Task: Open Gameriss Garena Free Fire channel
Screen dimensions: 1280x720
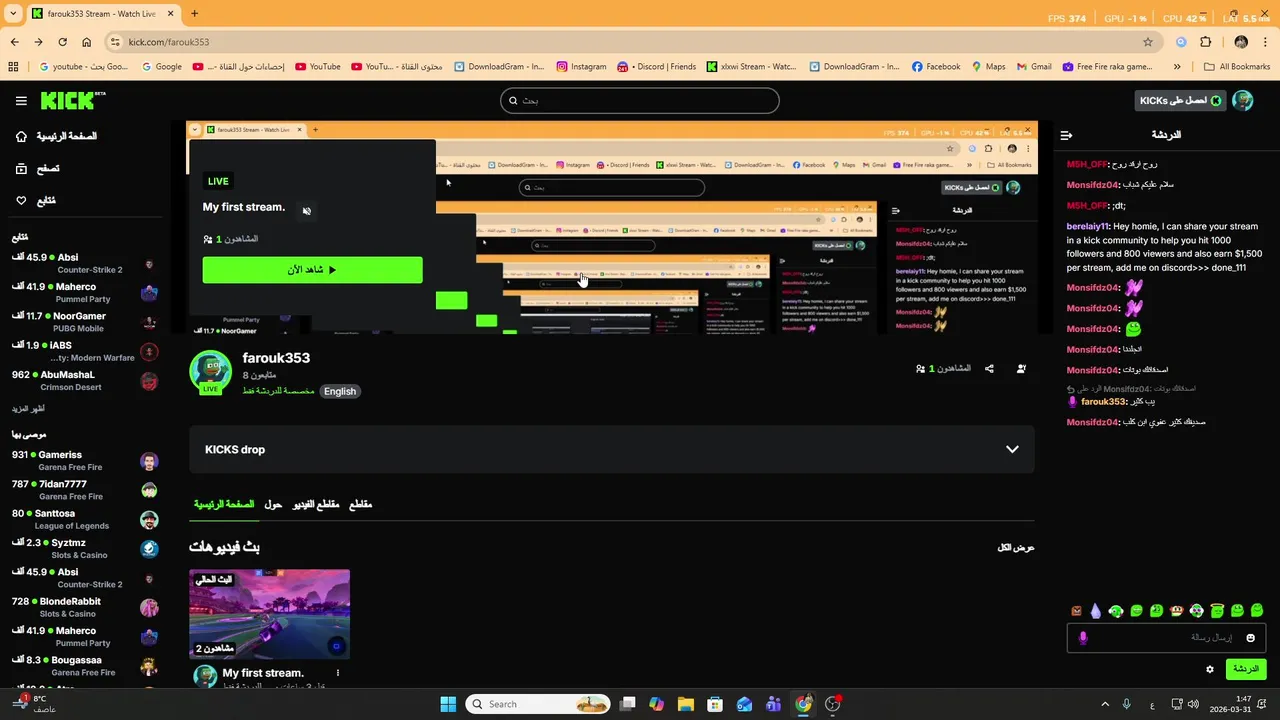Action: [84, 461]
